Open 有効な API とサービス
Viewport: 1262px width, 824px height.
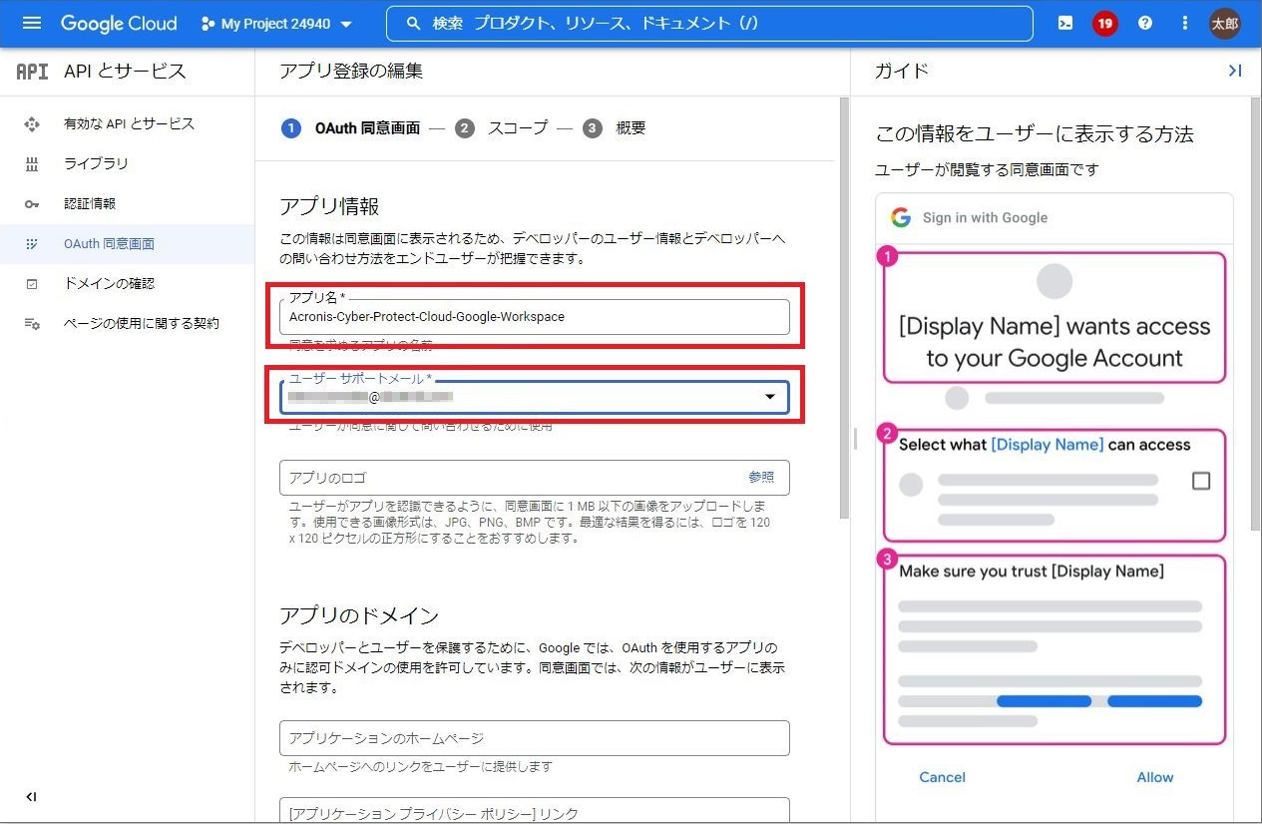127,124
